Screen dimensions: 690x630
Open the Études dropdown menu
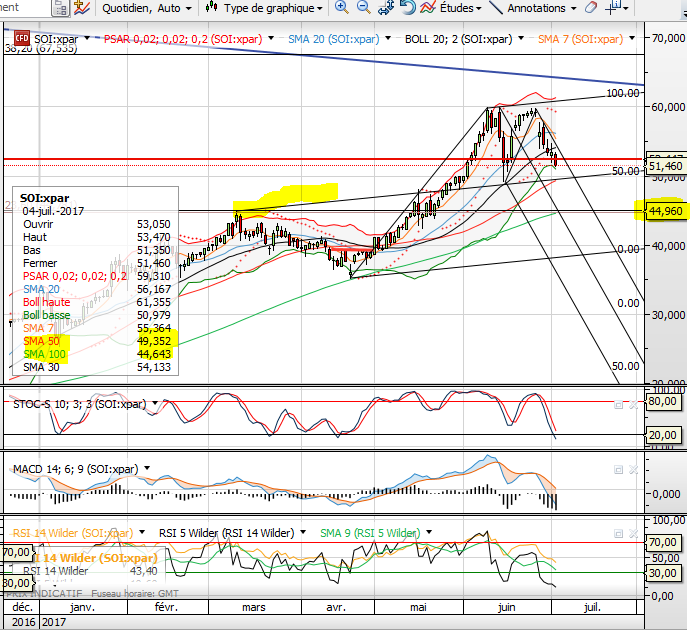(x=461, y=8)
